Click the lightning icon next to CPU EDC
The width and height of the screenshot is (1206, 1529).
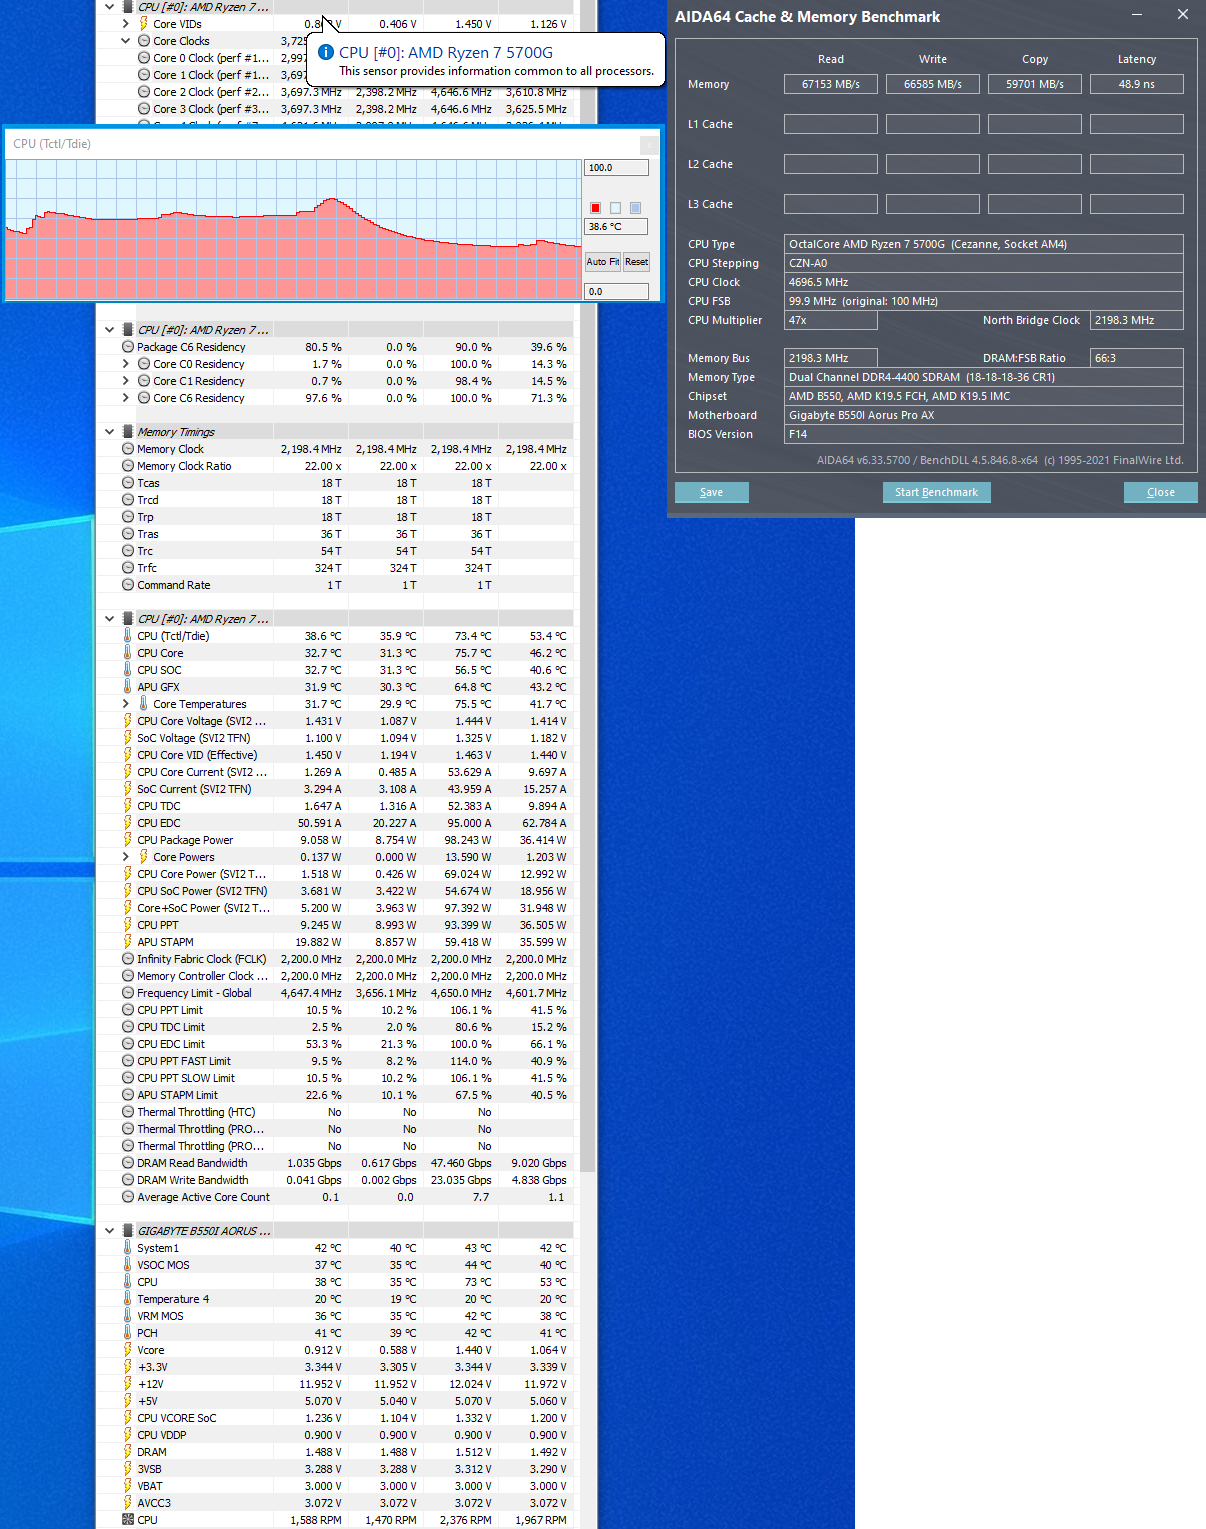click(128, 823)
